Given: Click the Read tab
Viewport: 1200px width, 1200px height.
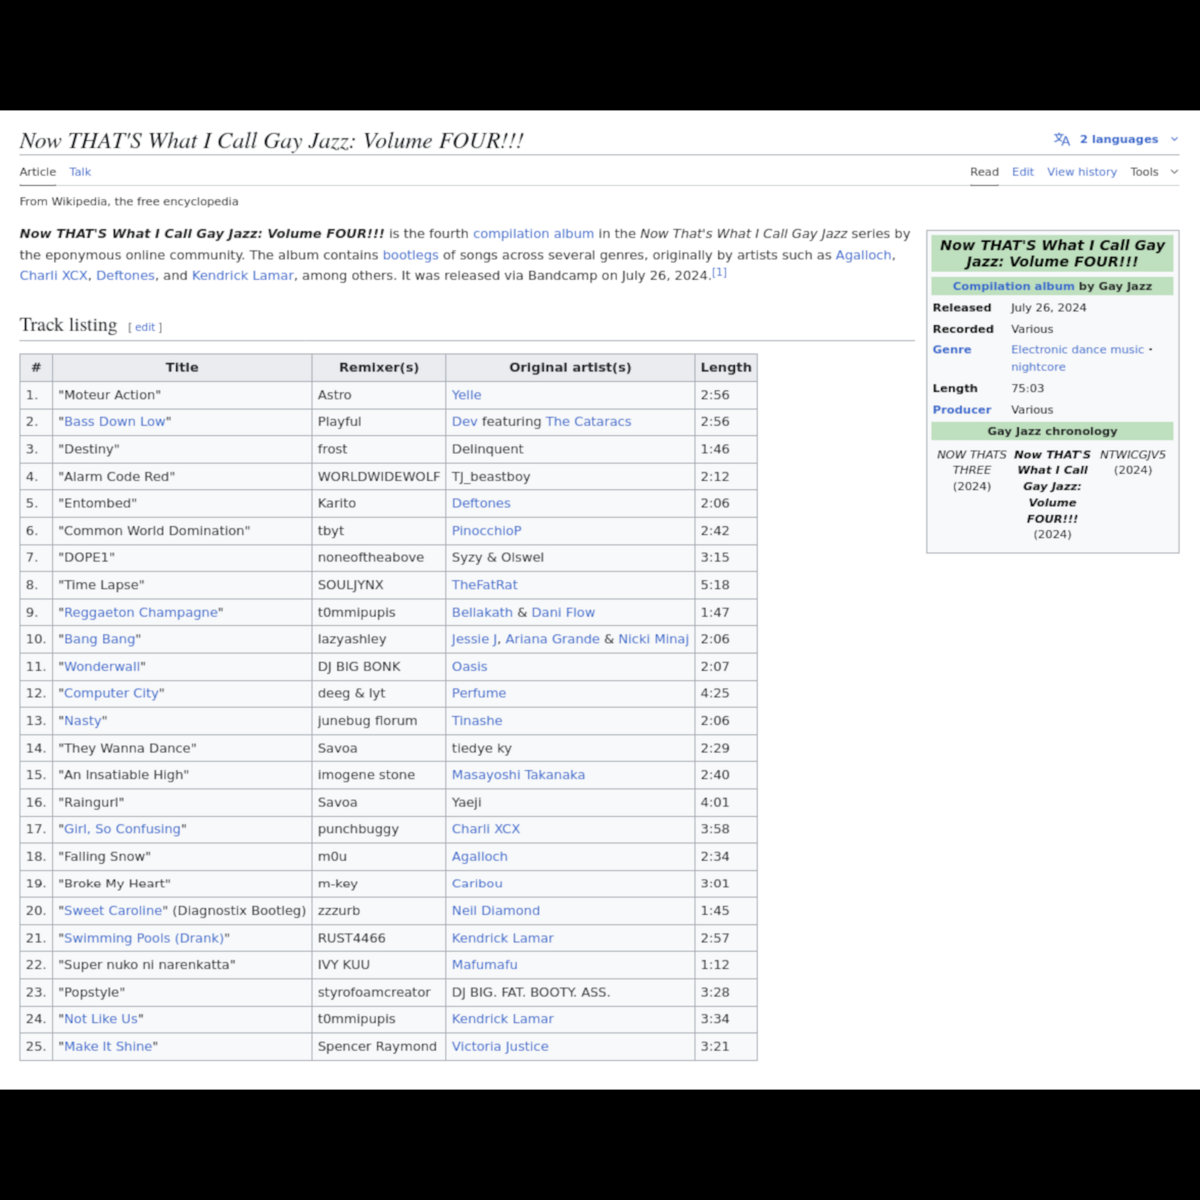Looking at the screenshot, I should [x=984, y=172].
